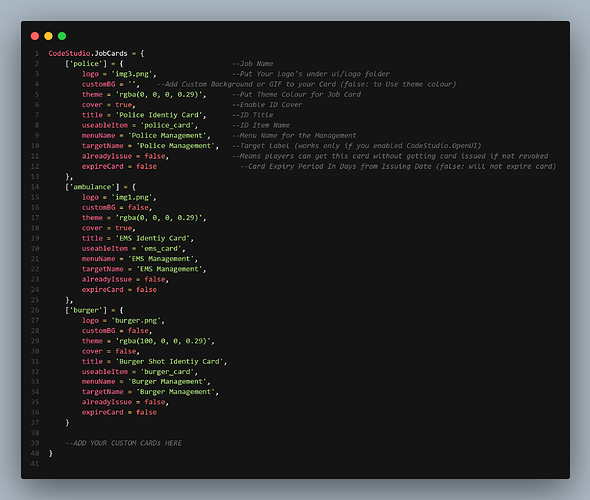Click the closing brace on line 40

point(51,453)
